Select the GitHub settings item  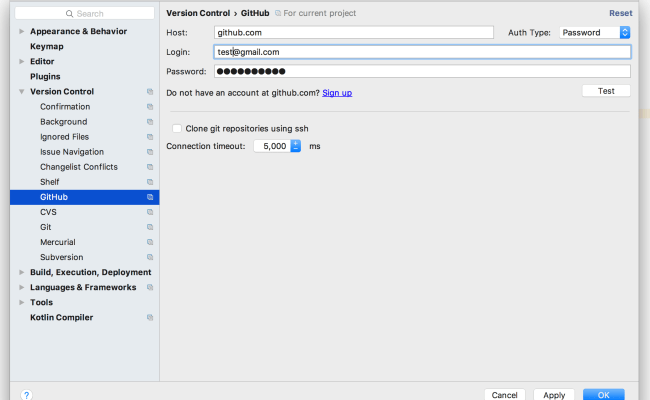coord(85,197)
